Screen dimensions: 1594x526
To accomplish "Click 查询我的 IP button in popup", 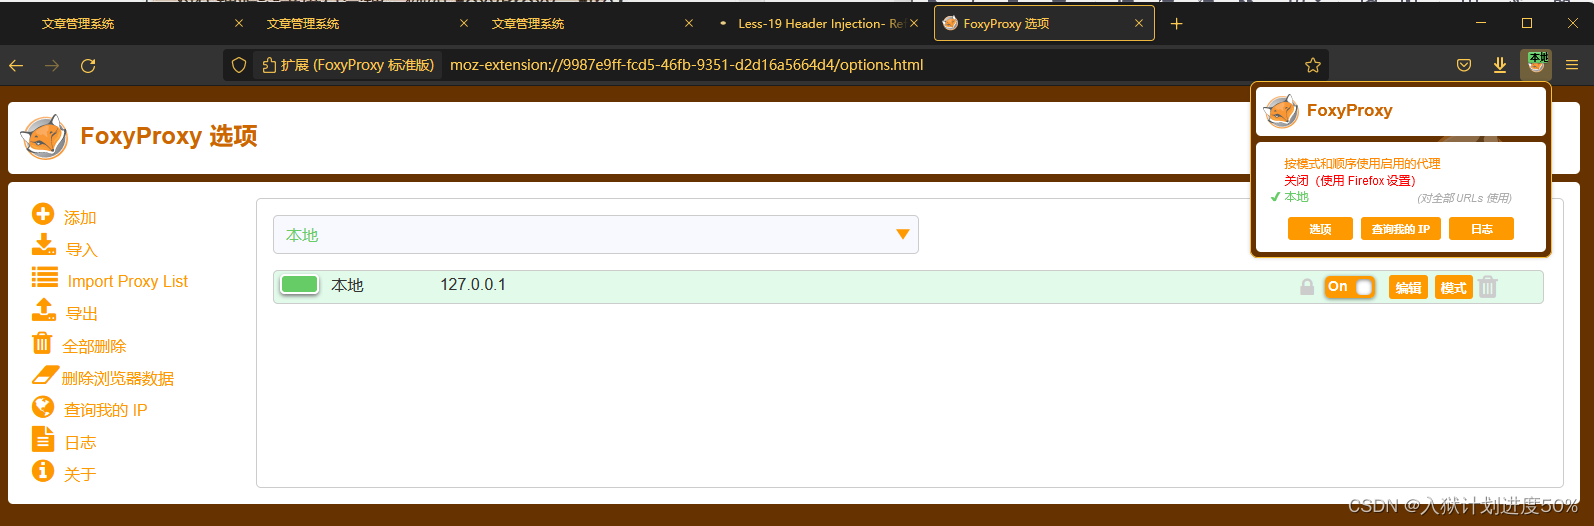I will 1400,229.
